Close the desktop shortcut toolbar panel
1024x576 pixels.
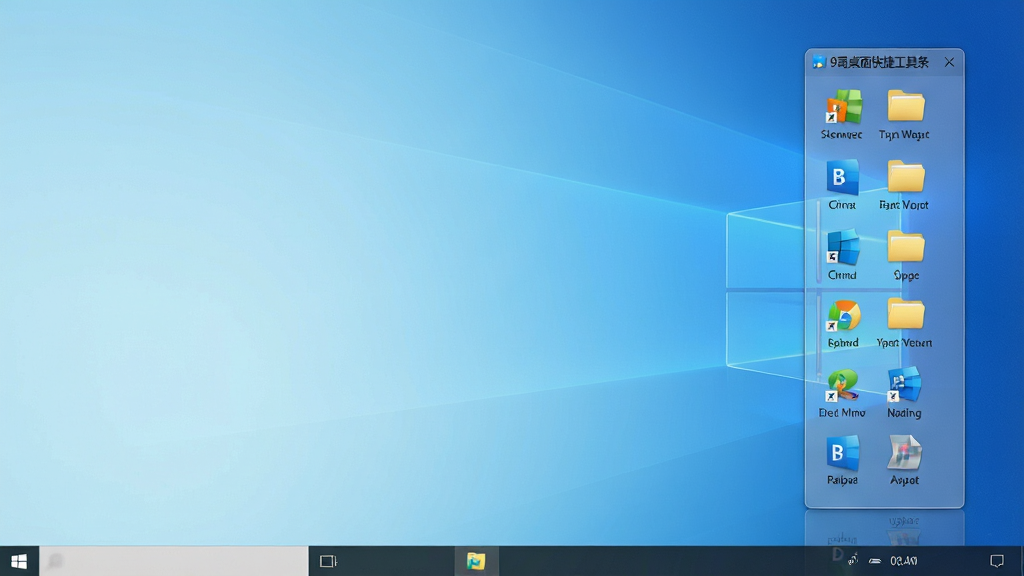click(949, 62)
